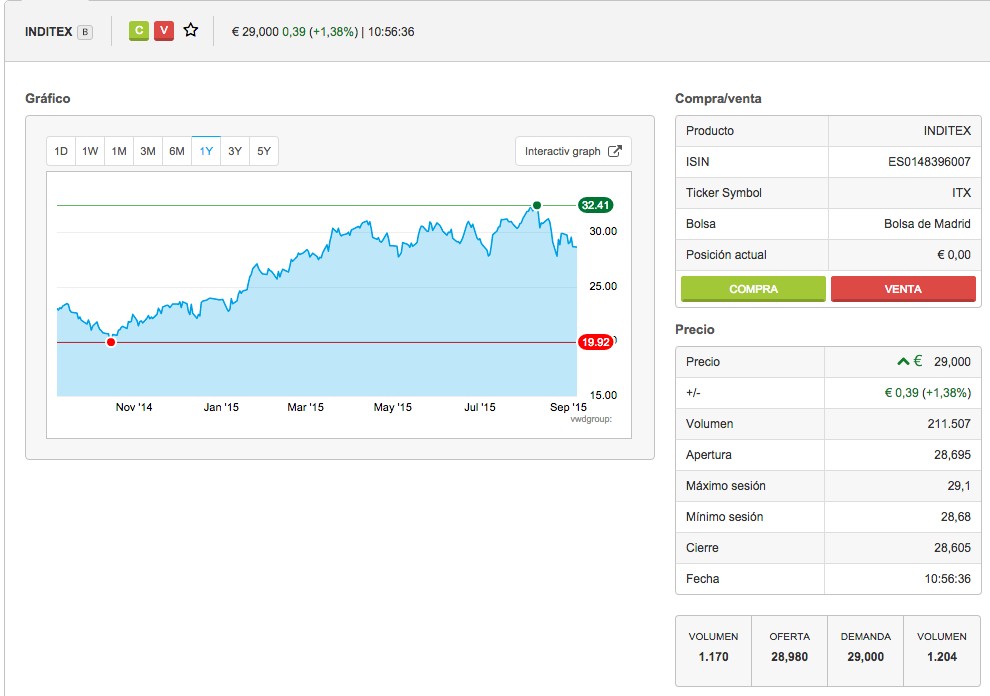The height and width of the screenshot is (696, 990).
Task: Show the 6M chart range
Action: point(177,151)
